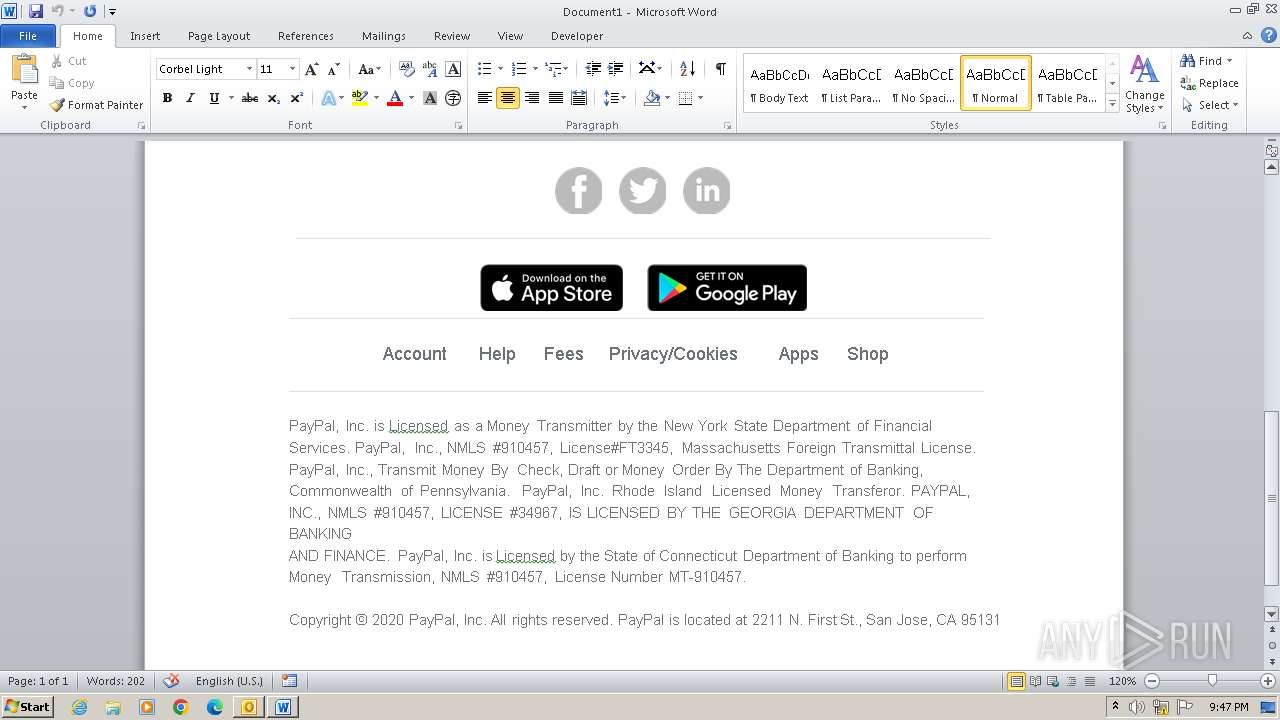Click the Bullets list icon
The image size is (1280, 720).
point(485,69)
